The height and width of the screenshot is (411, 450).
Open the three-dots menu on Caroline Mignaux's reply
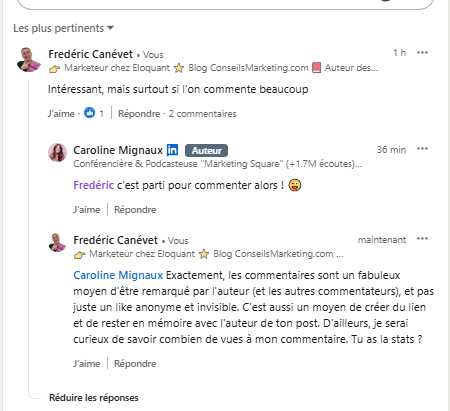tap(422, 149)
